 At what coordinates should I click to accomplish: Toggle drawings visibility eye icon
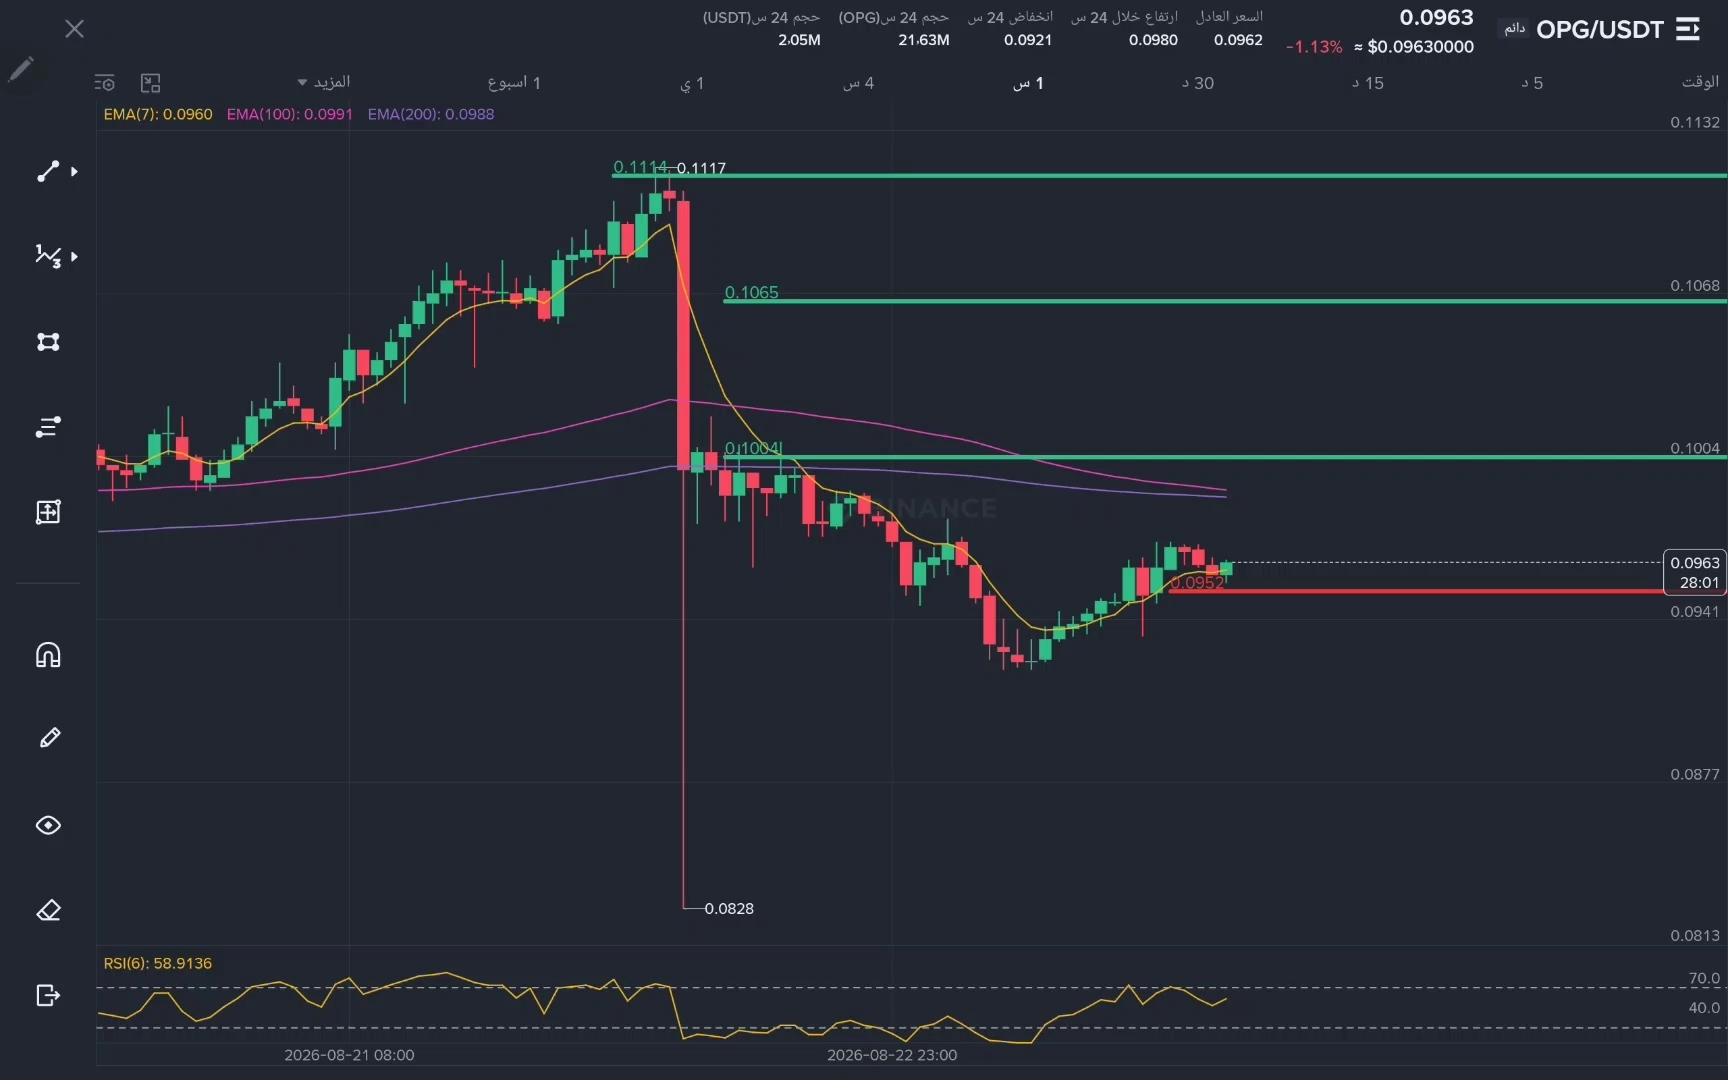click(48, 825)
